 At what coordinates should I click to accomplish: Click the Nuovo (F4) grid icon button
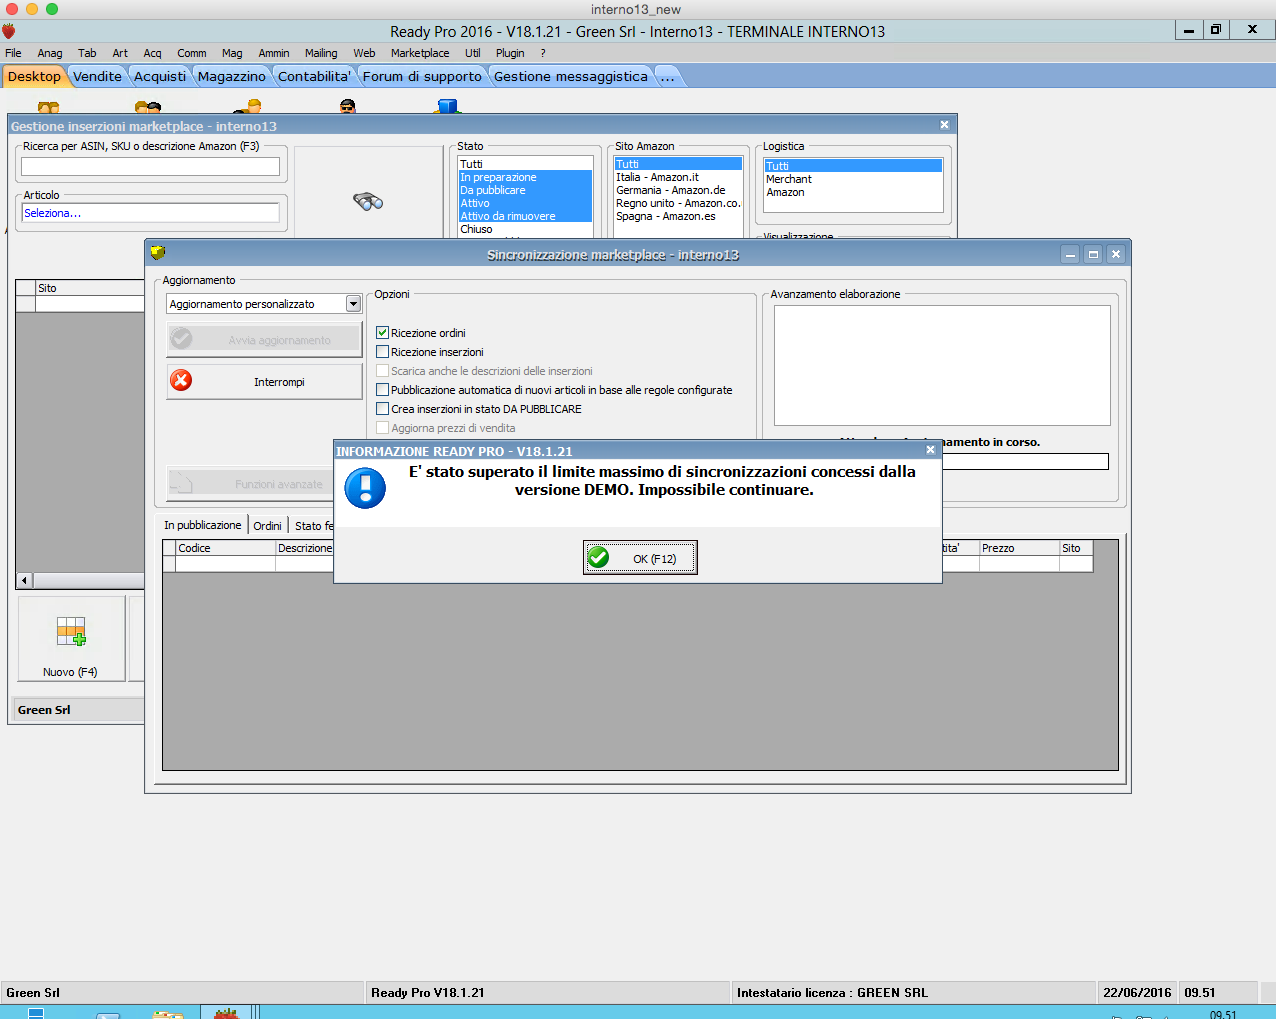(71, 638)
